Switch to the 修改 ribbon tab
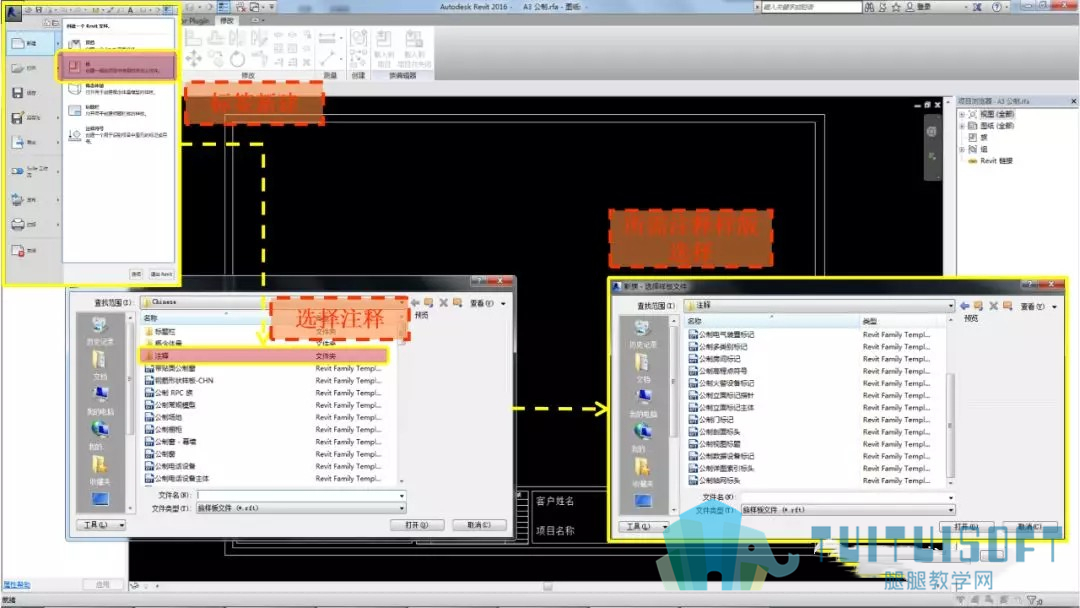This screenshot has height=608, width=1080. click(x=227, y=21)
